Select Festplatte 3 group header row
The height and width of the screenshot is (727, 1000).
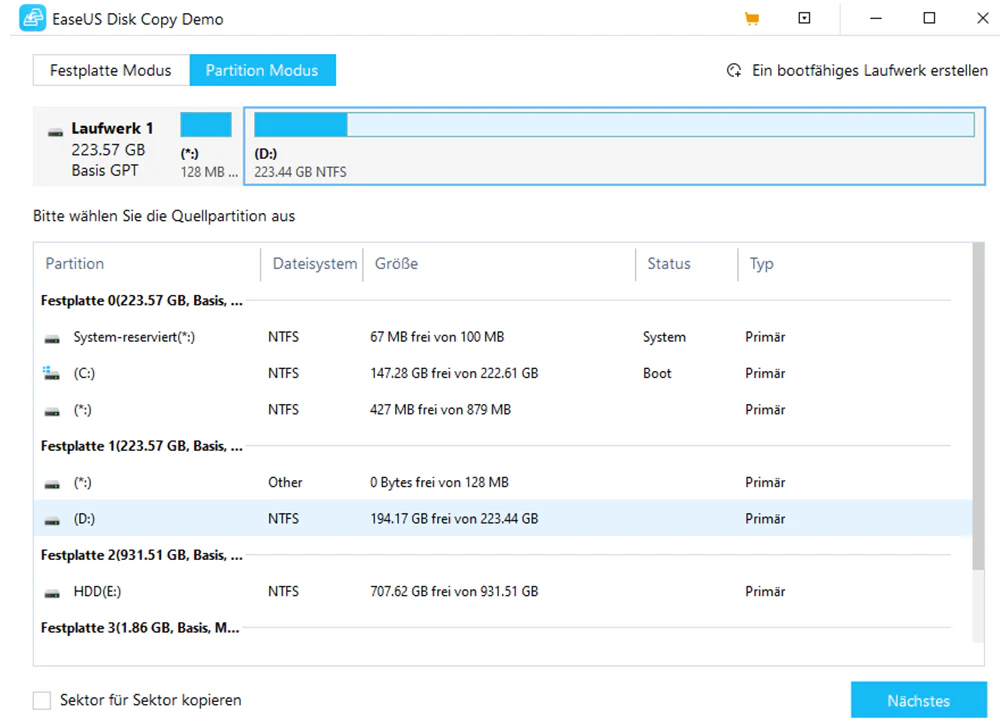click(496, 628)
